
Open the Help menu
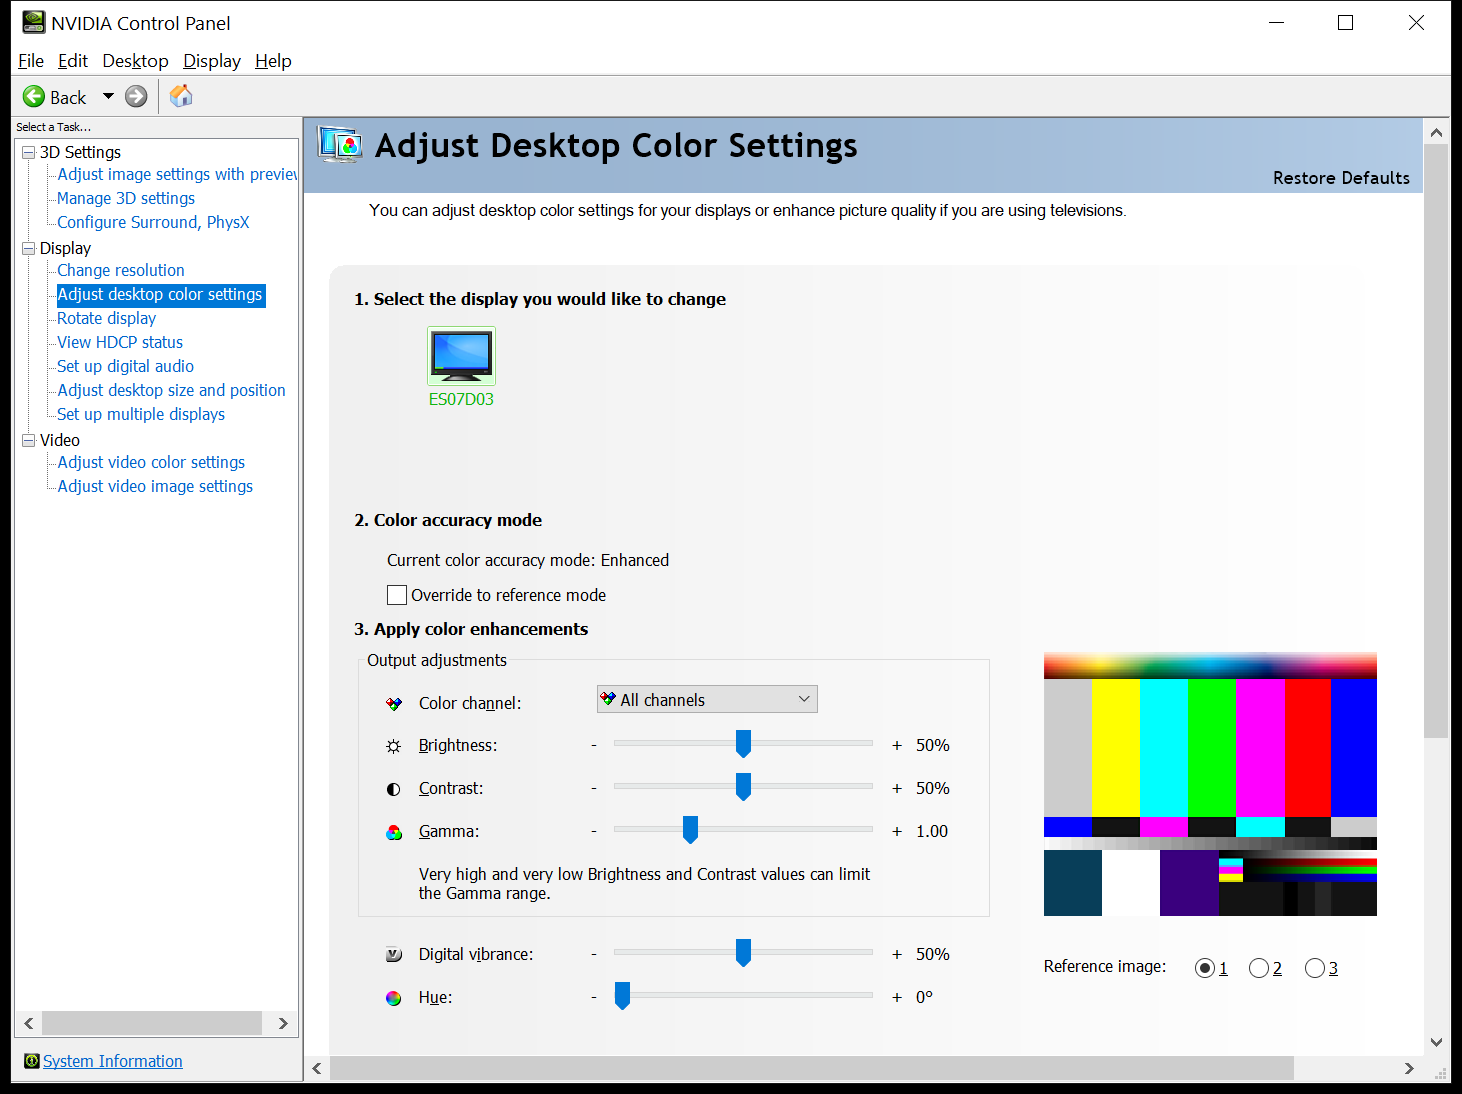(x=273, y=61)
